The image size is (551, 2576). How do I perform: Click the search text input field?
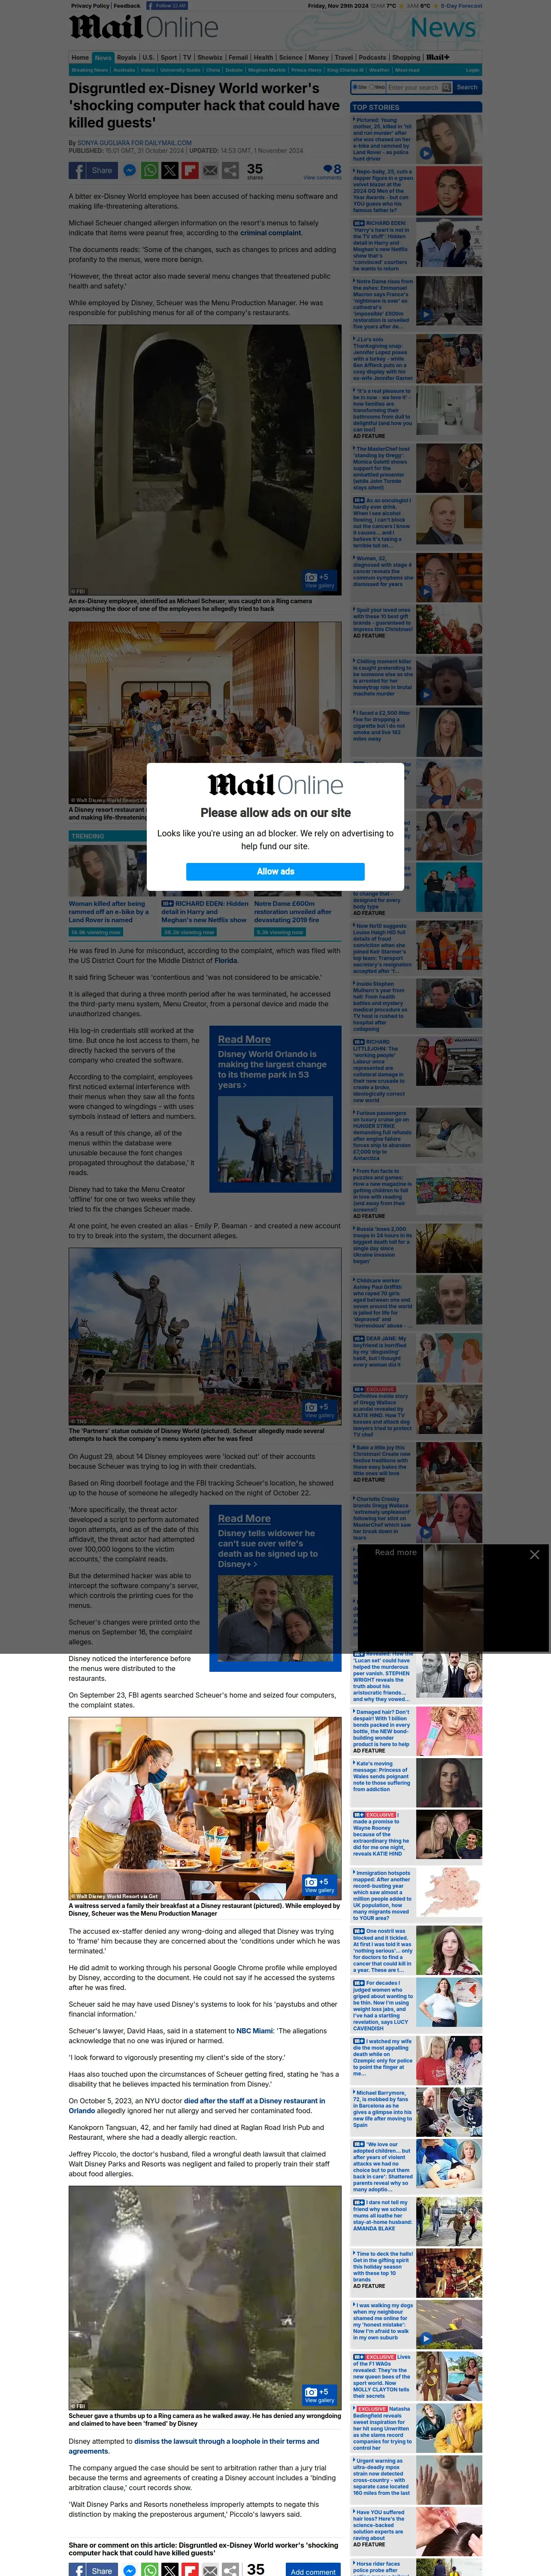pos(414,88)
